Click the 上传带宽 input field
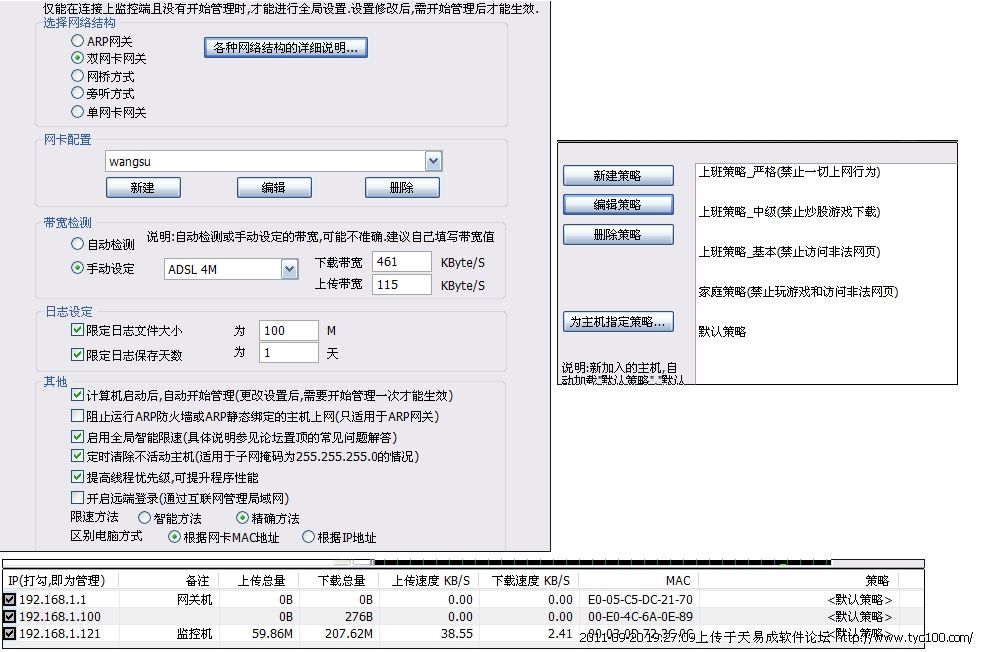 pyautogui.click(x=401, y=285)
